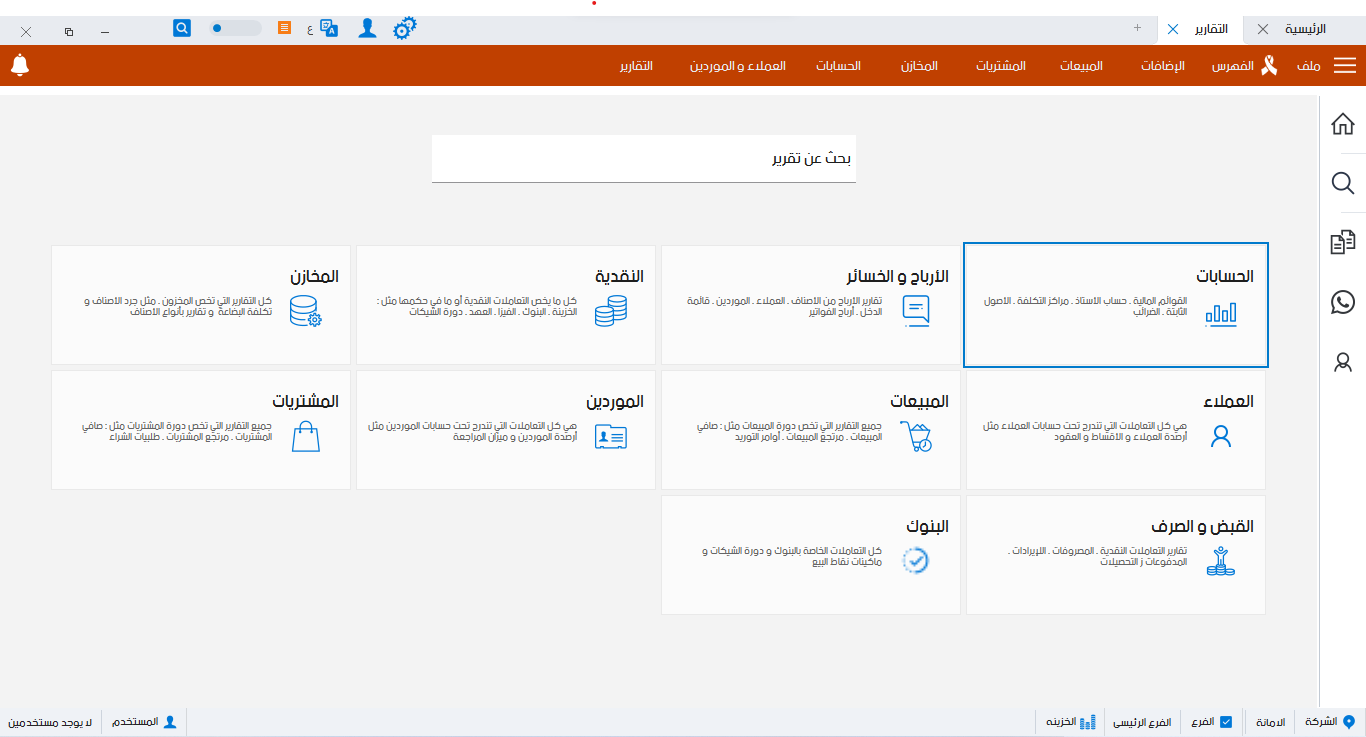The height and width of the screenshot is (737, 1366).
Task: Open the العملاء reports card title
Action: point(1229,401)
